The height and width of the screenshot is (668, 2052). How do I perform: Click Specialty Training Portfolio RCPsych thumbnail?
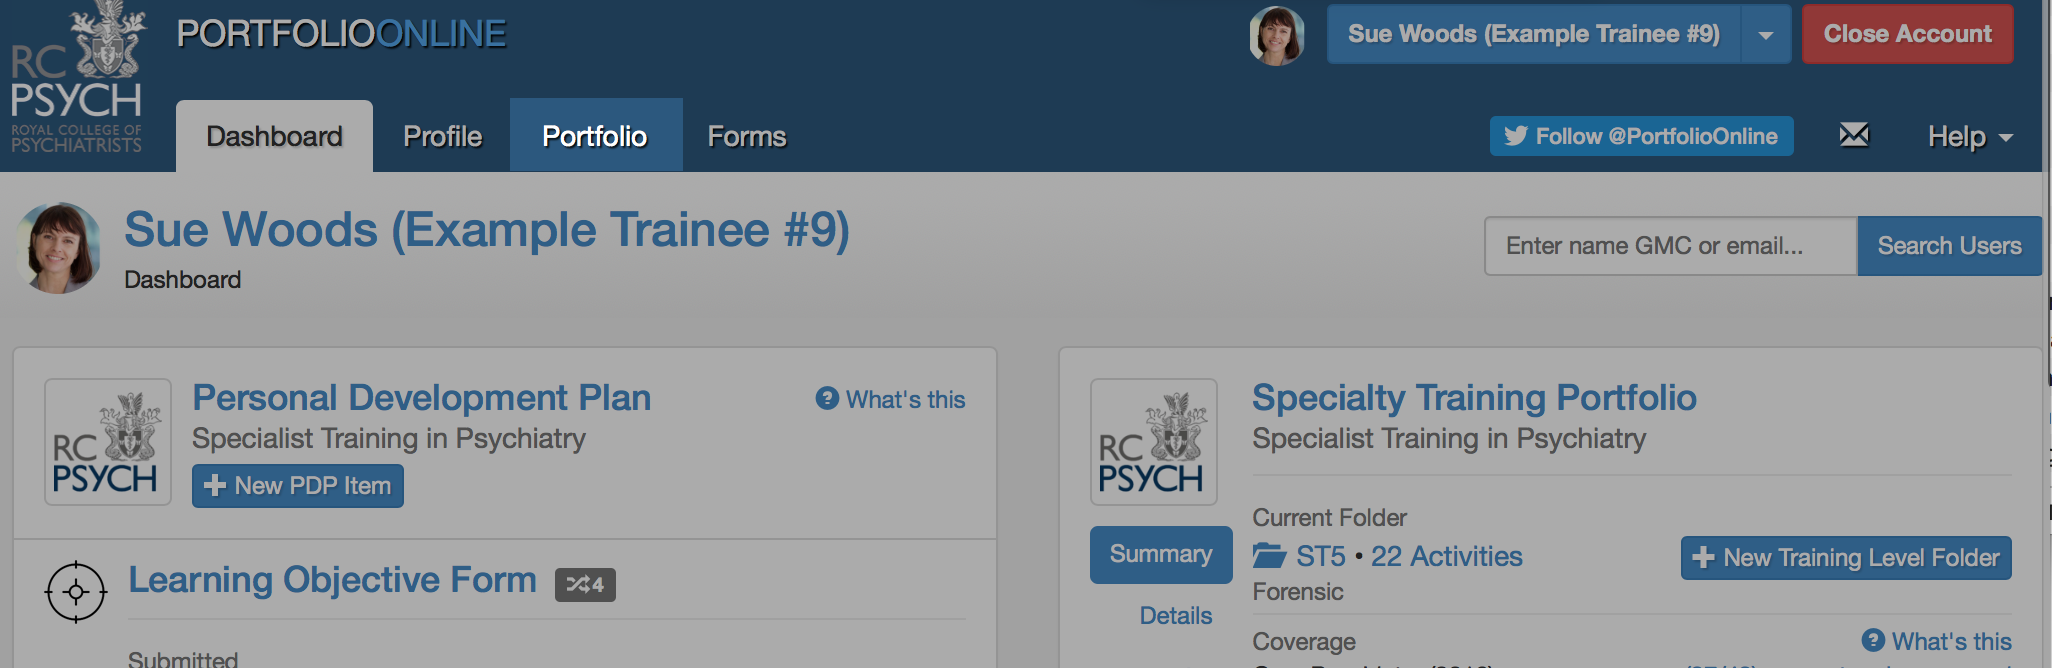click(1153, 442)
